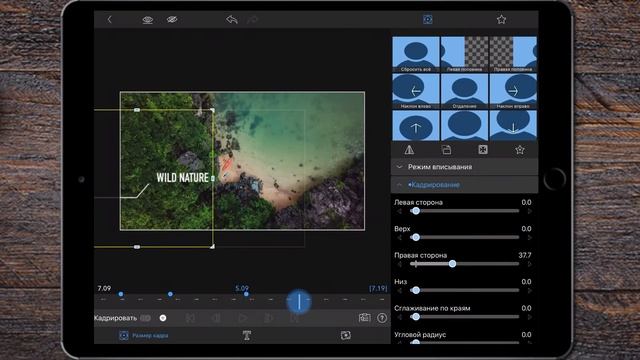The width and height of the screenshot is (640, 360).
Task: Select the first keyframe marker on timeline
Action: 121,294
